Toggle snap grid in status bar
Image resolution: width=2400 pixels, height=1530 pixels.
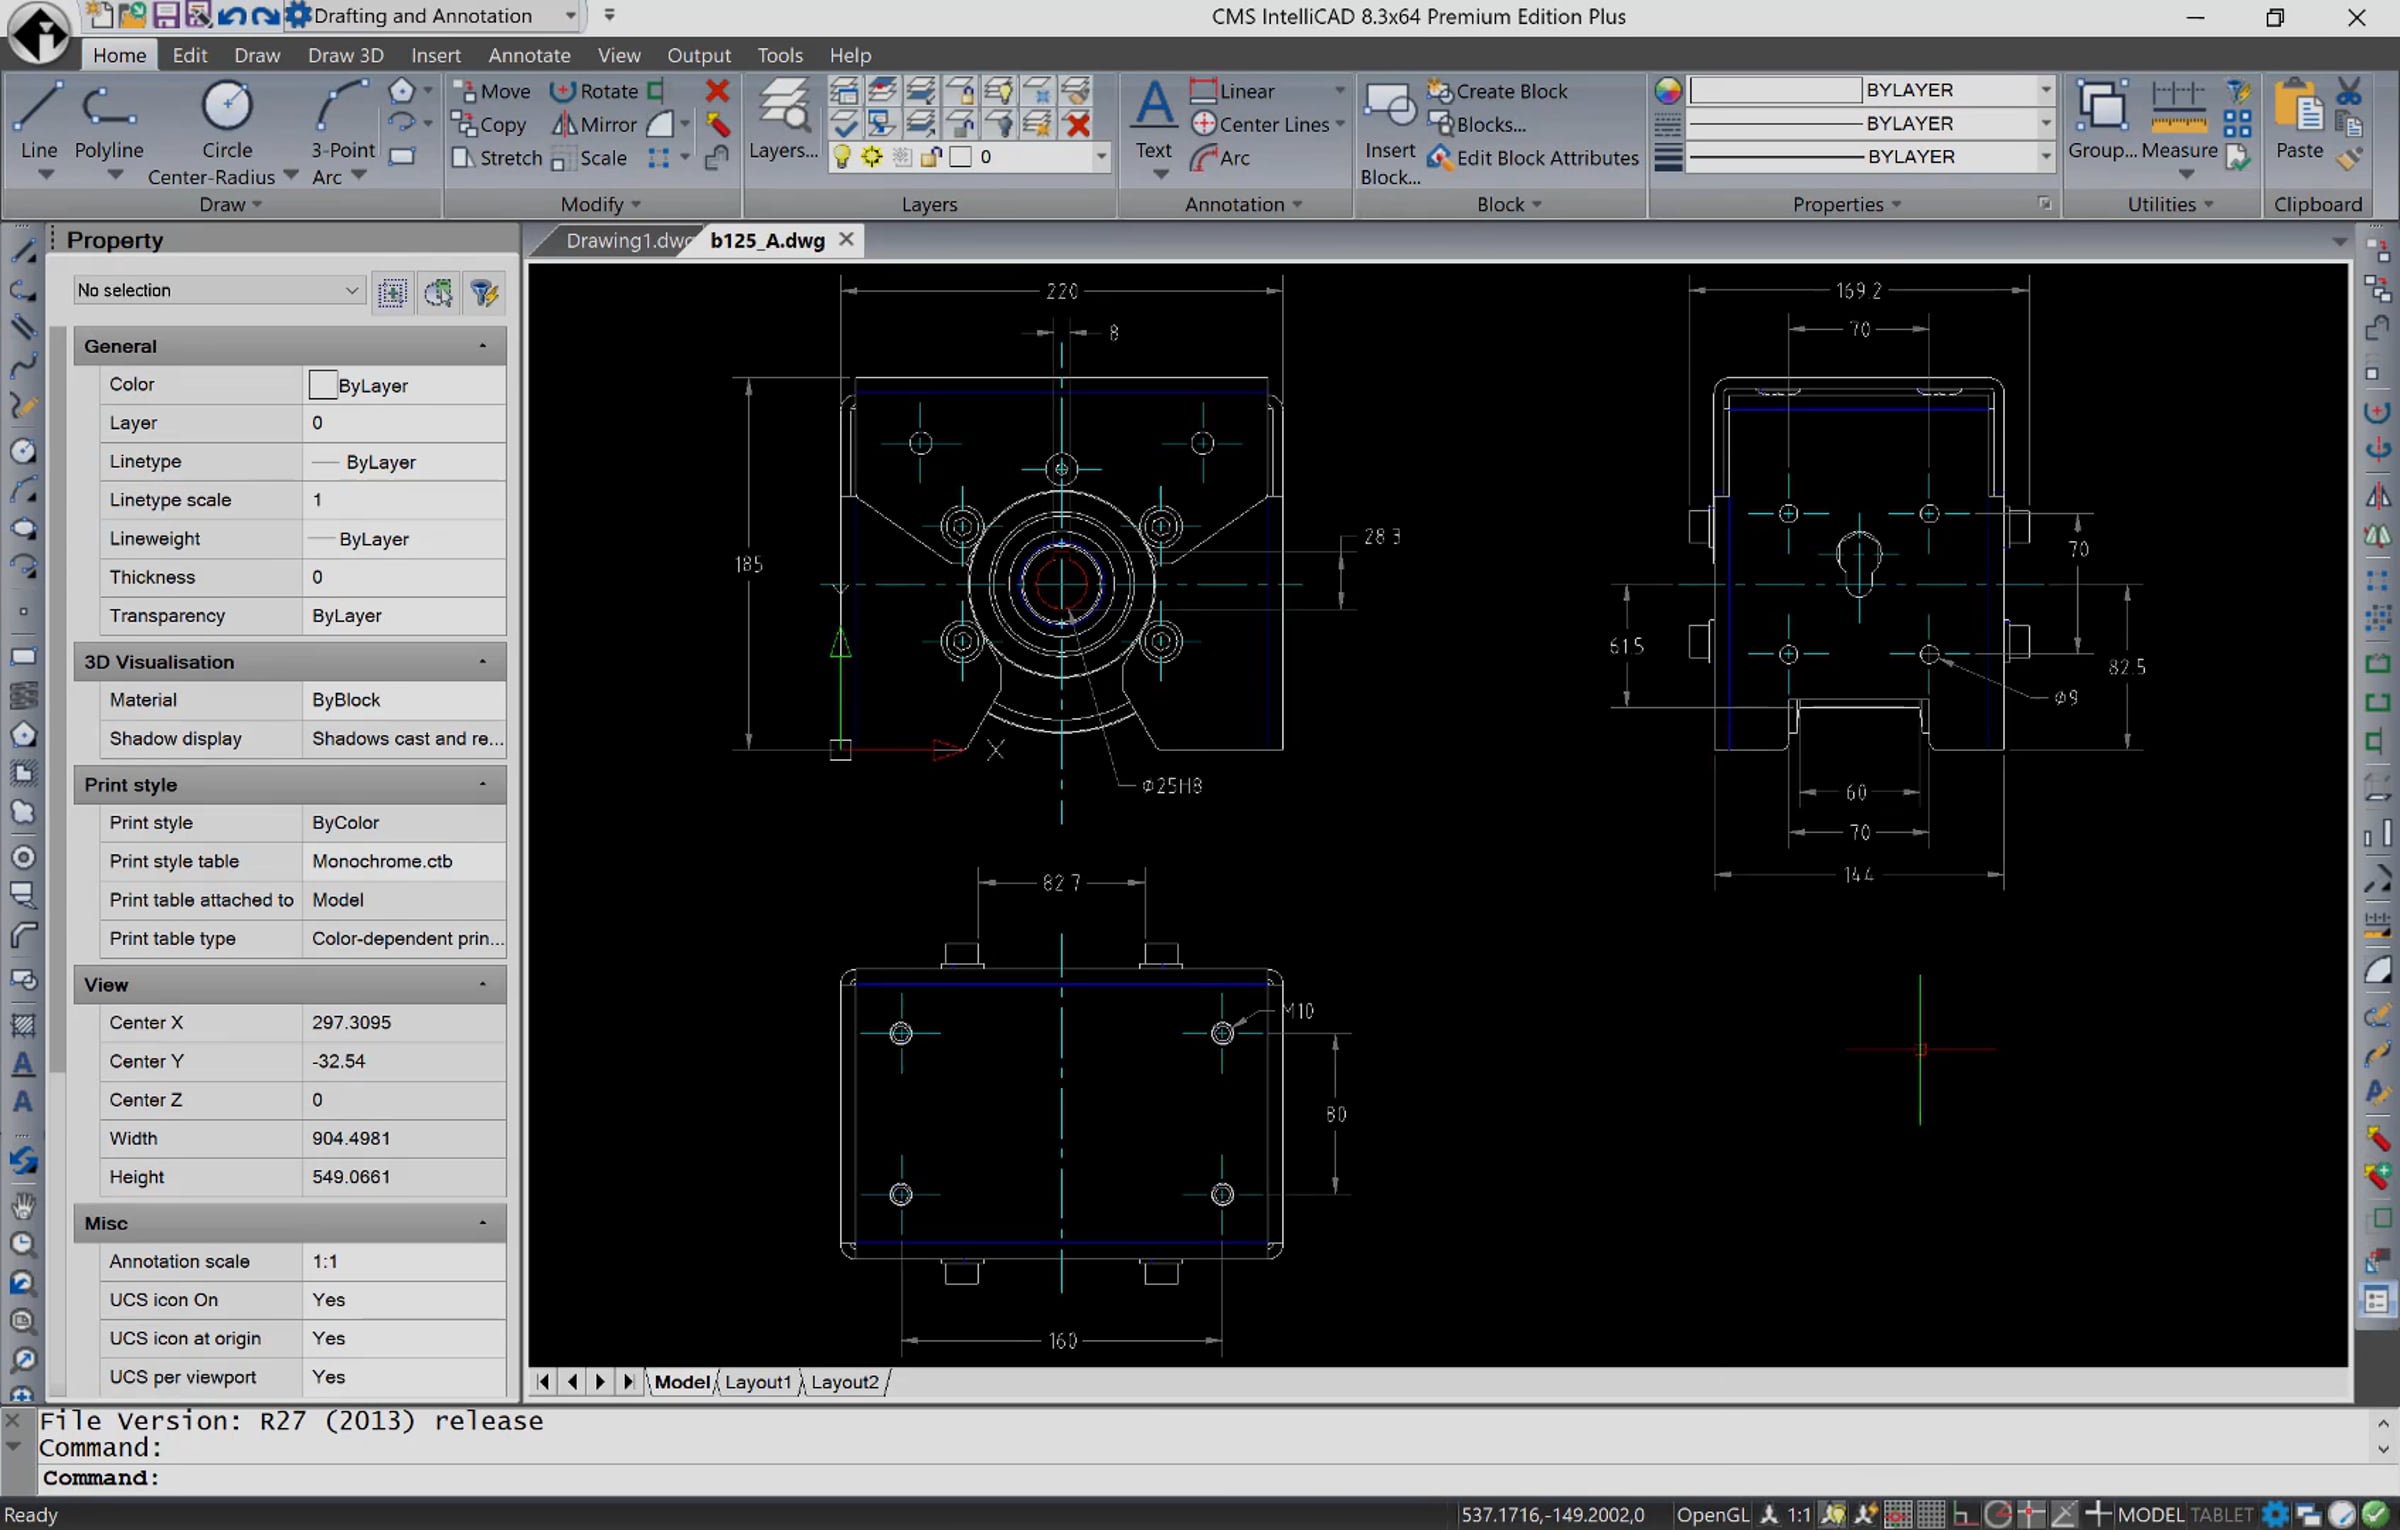1898,1514
